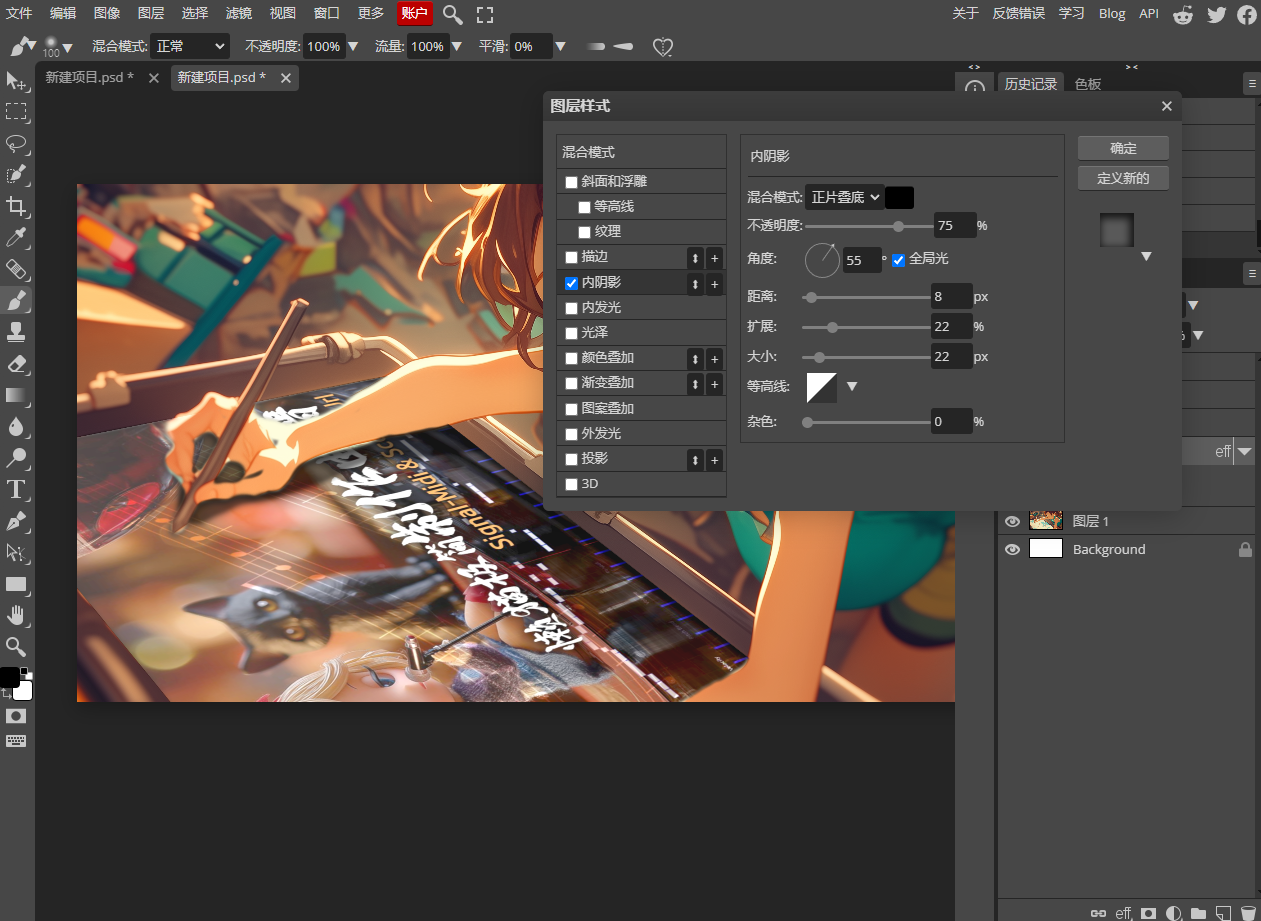
Task: Open the 反馈错误 link
Action: (x=1018, y=13)
